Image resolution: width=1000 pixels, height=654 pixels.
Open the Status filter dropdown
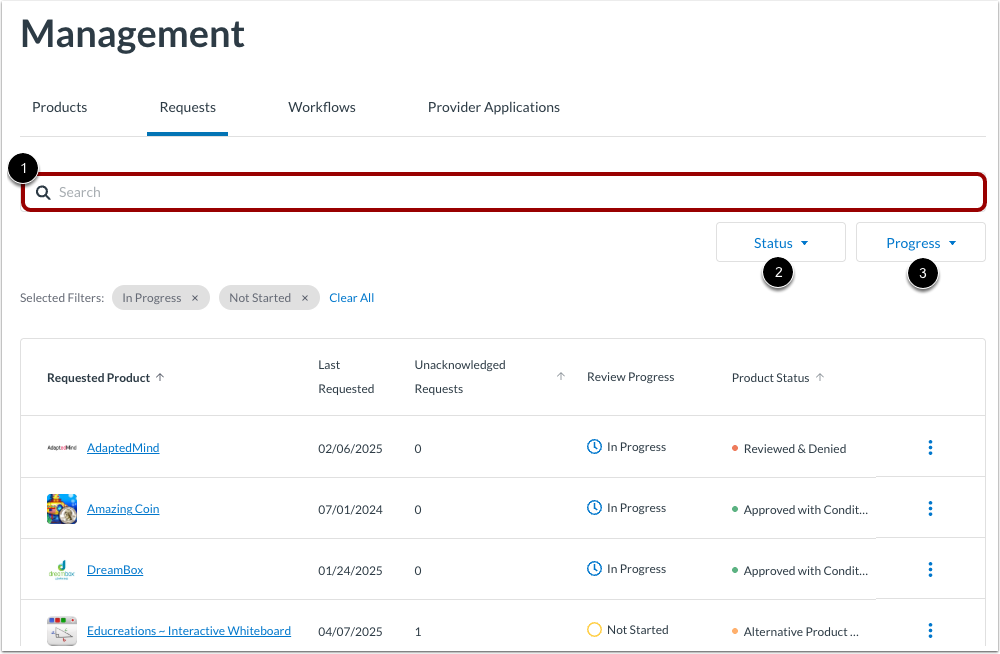(x=781, y=242)
